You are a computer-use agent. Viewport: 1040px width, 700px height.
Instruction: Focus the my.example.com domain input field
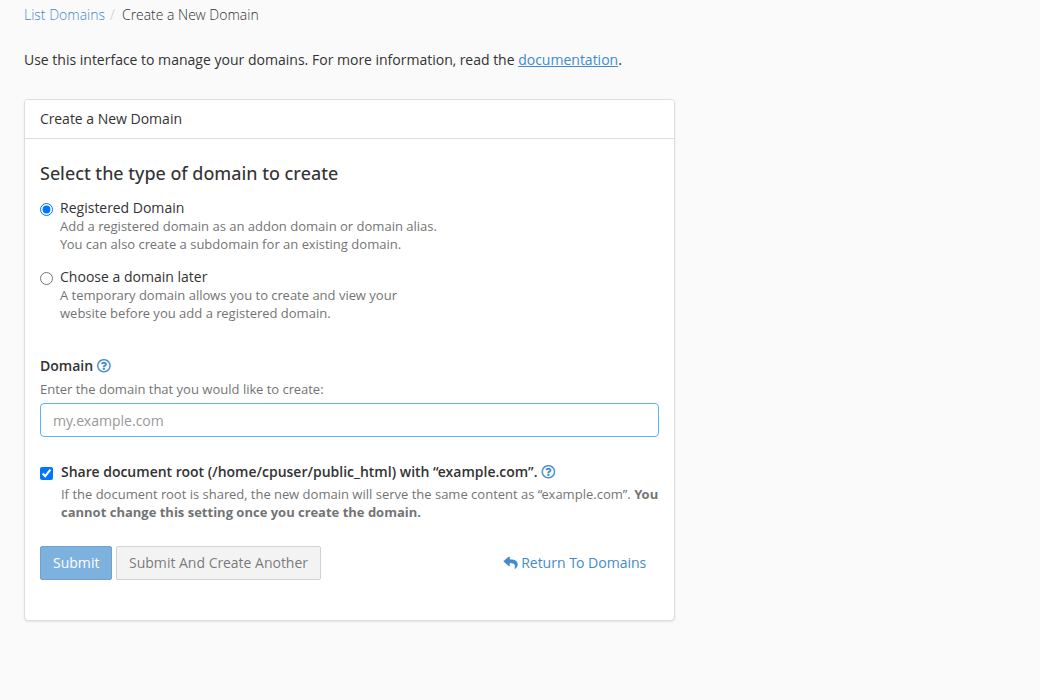tap(349, 420)
